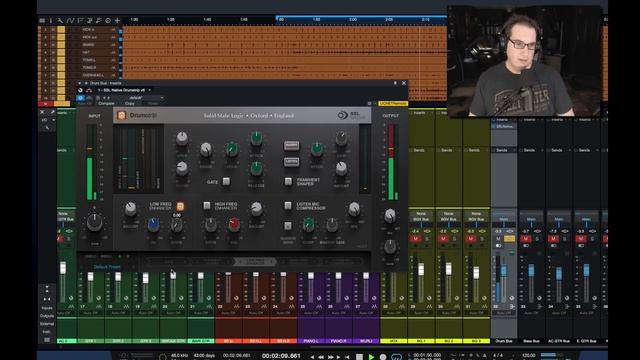This screenshot has height=360, width=640.
Task: Open track options with wrench icon above tracks
Action: tap(60, 20)
